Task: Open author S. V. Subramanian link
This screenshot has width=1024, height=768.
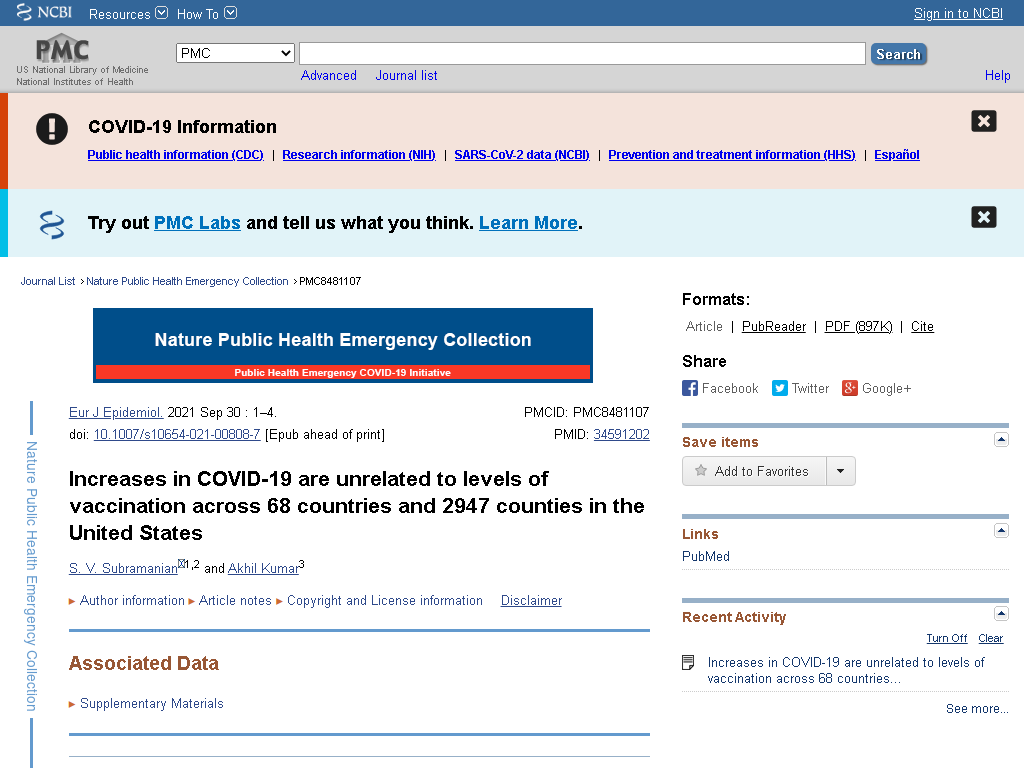Action: coord(123,569)
